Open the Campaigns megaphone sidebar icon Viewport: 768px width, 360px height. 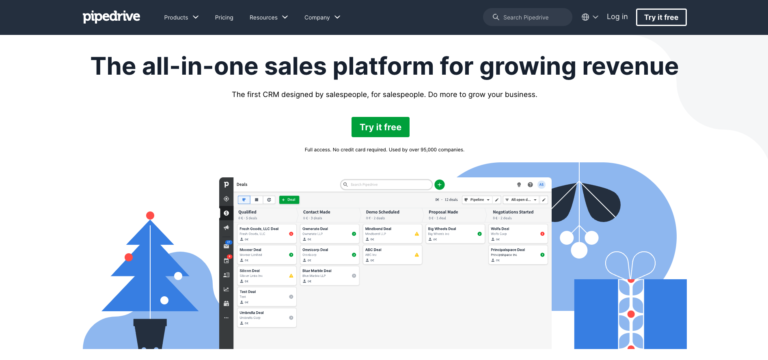click(x=226, y=227)
